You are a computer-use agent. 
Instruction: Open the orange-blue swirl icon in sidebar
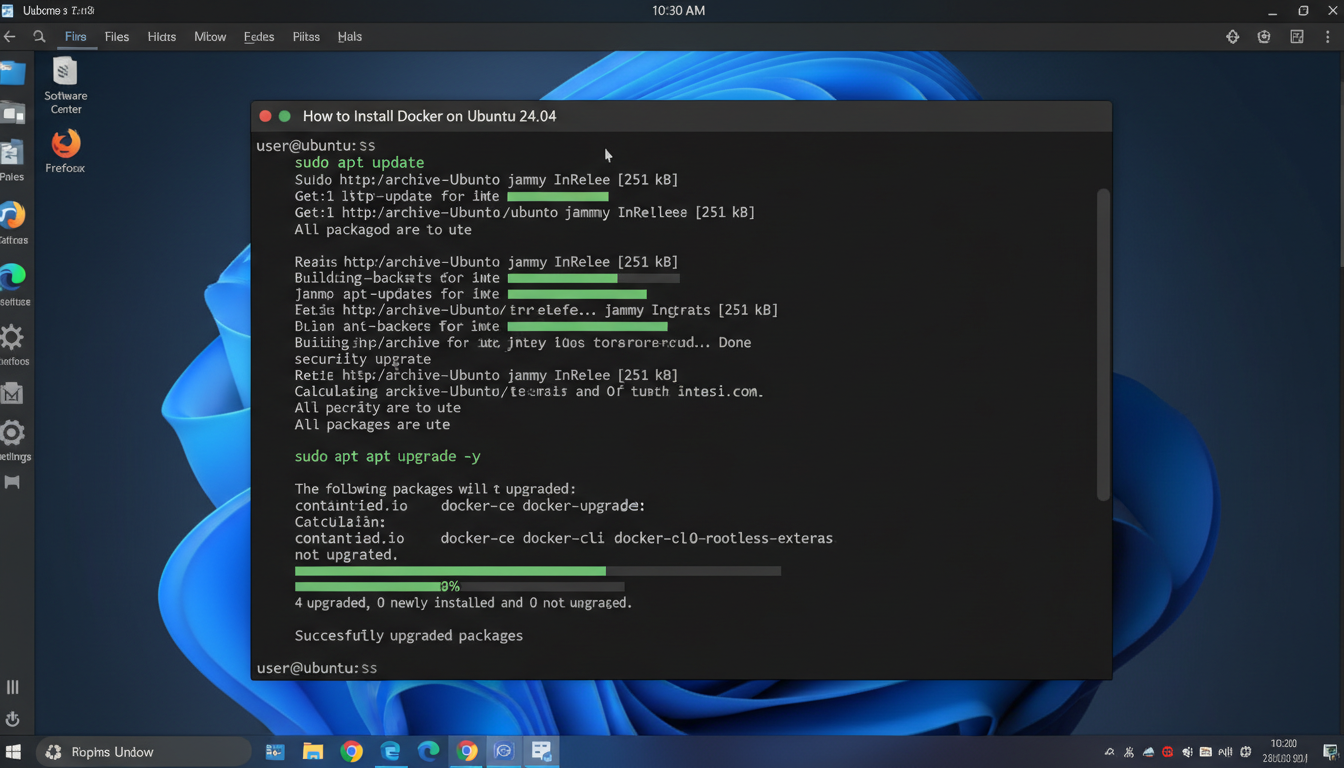click(x=12, y=215)
